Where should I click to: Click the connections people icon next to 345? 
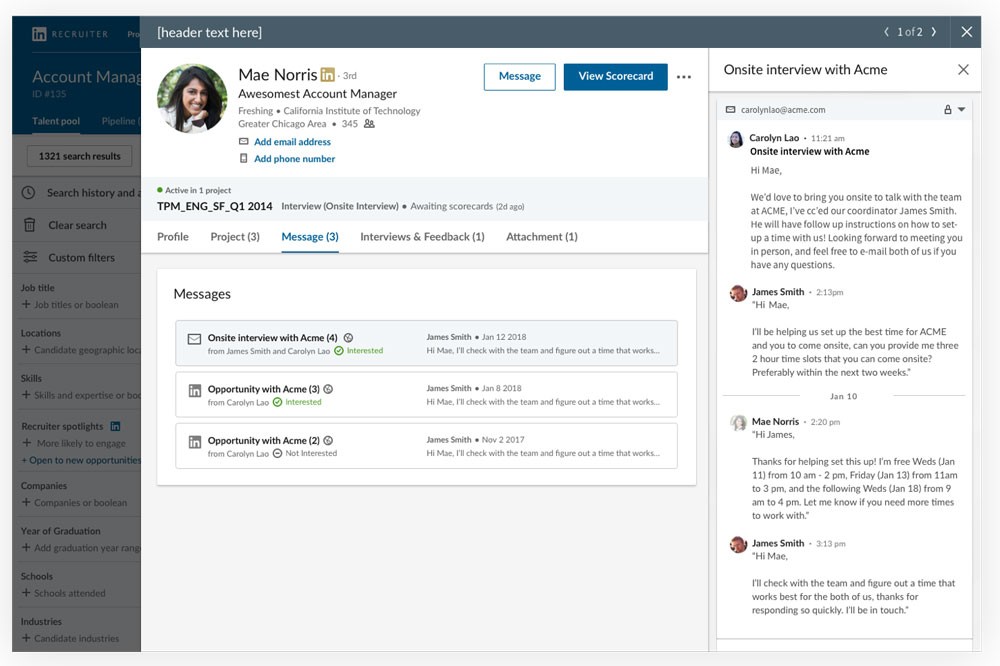pyautogui.click(x=369, y=124)
